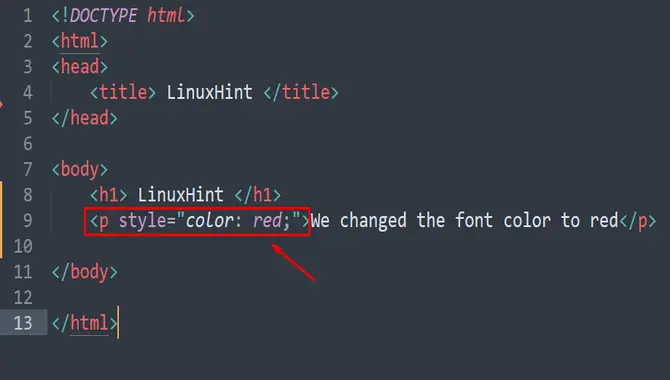Click the closing html tag on line 13
Image resolution: width=670 pixels, height=380 pixels.
point(85,323)
